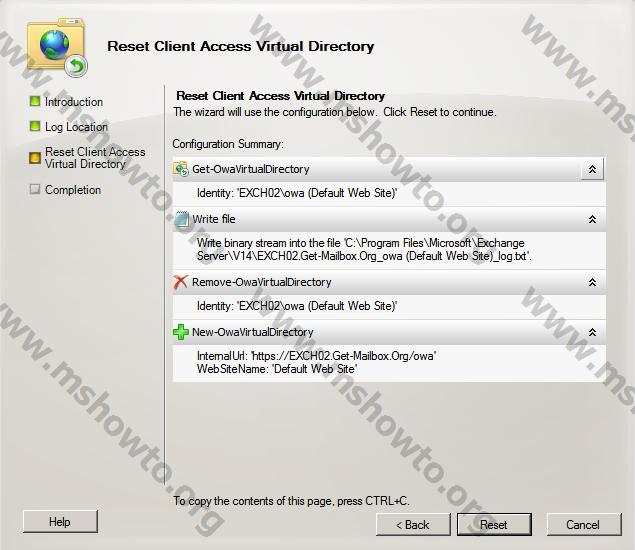Image resolution: width=635 pixels, height=550 pixels.
Task: Select the Completion step
Action: (x=73, y=190)
